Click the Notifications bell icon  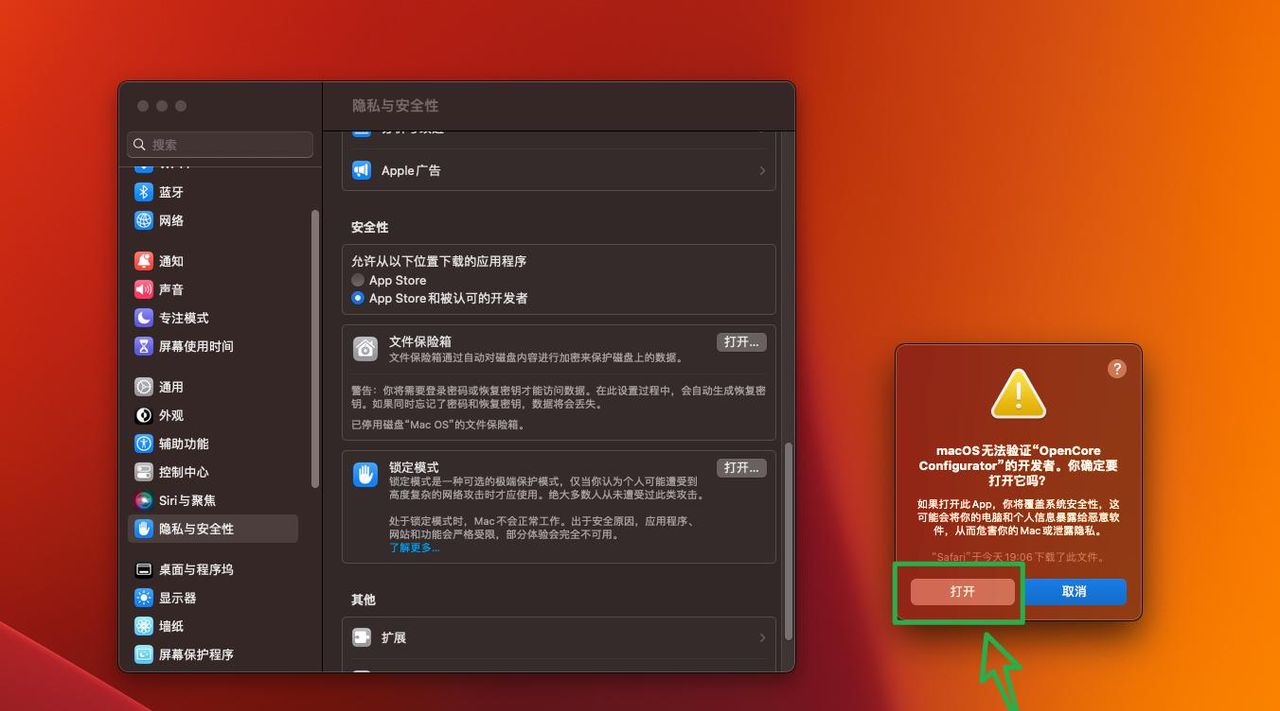click(x=144, y=261)
